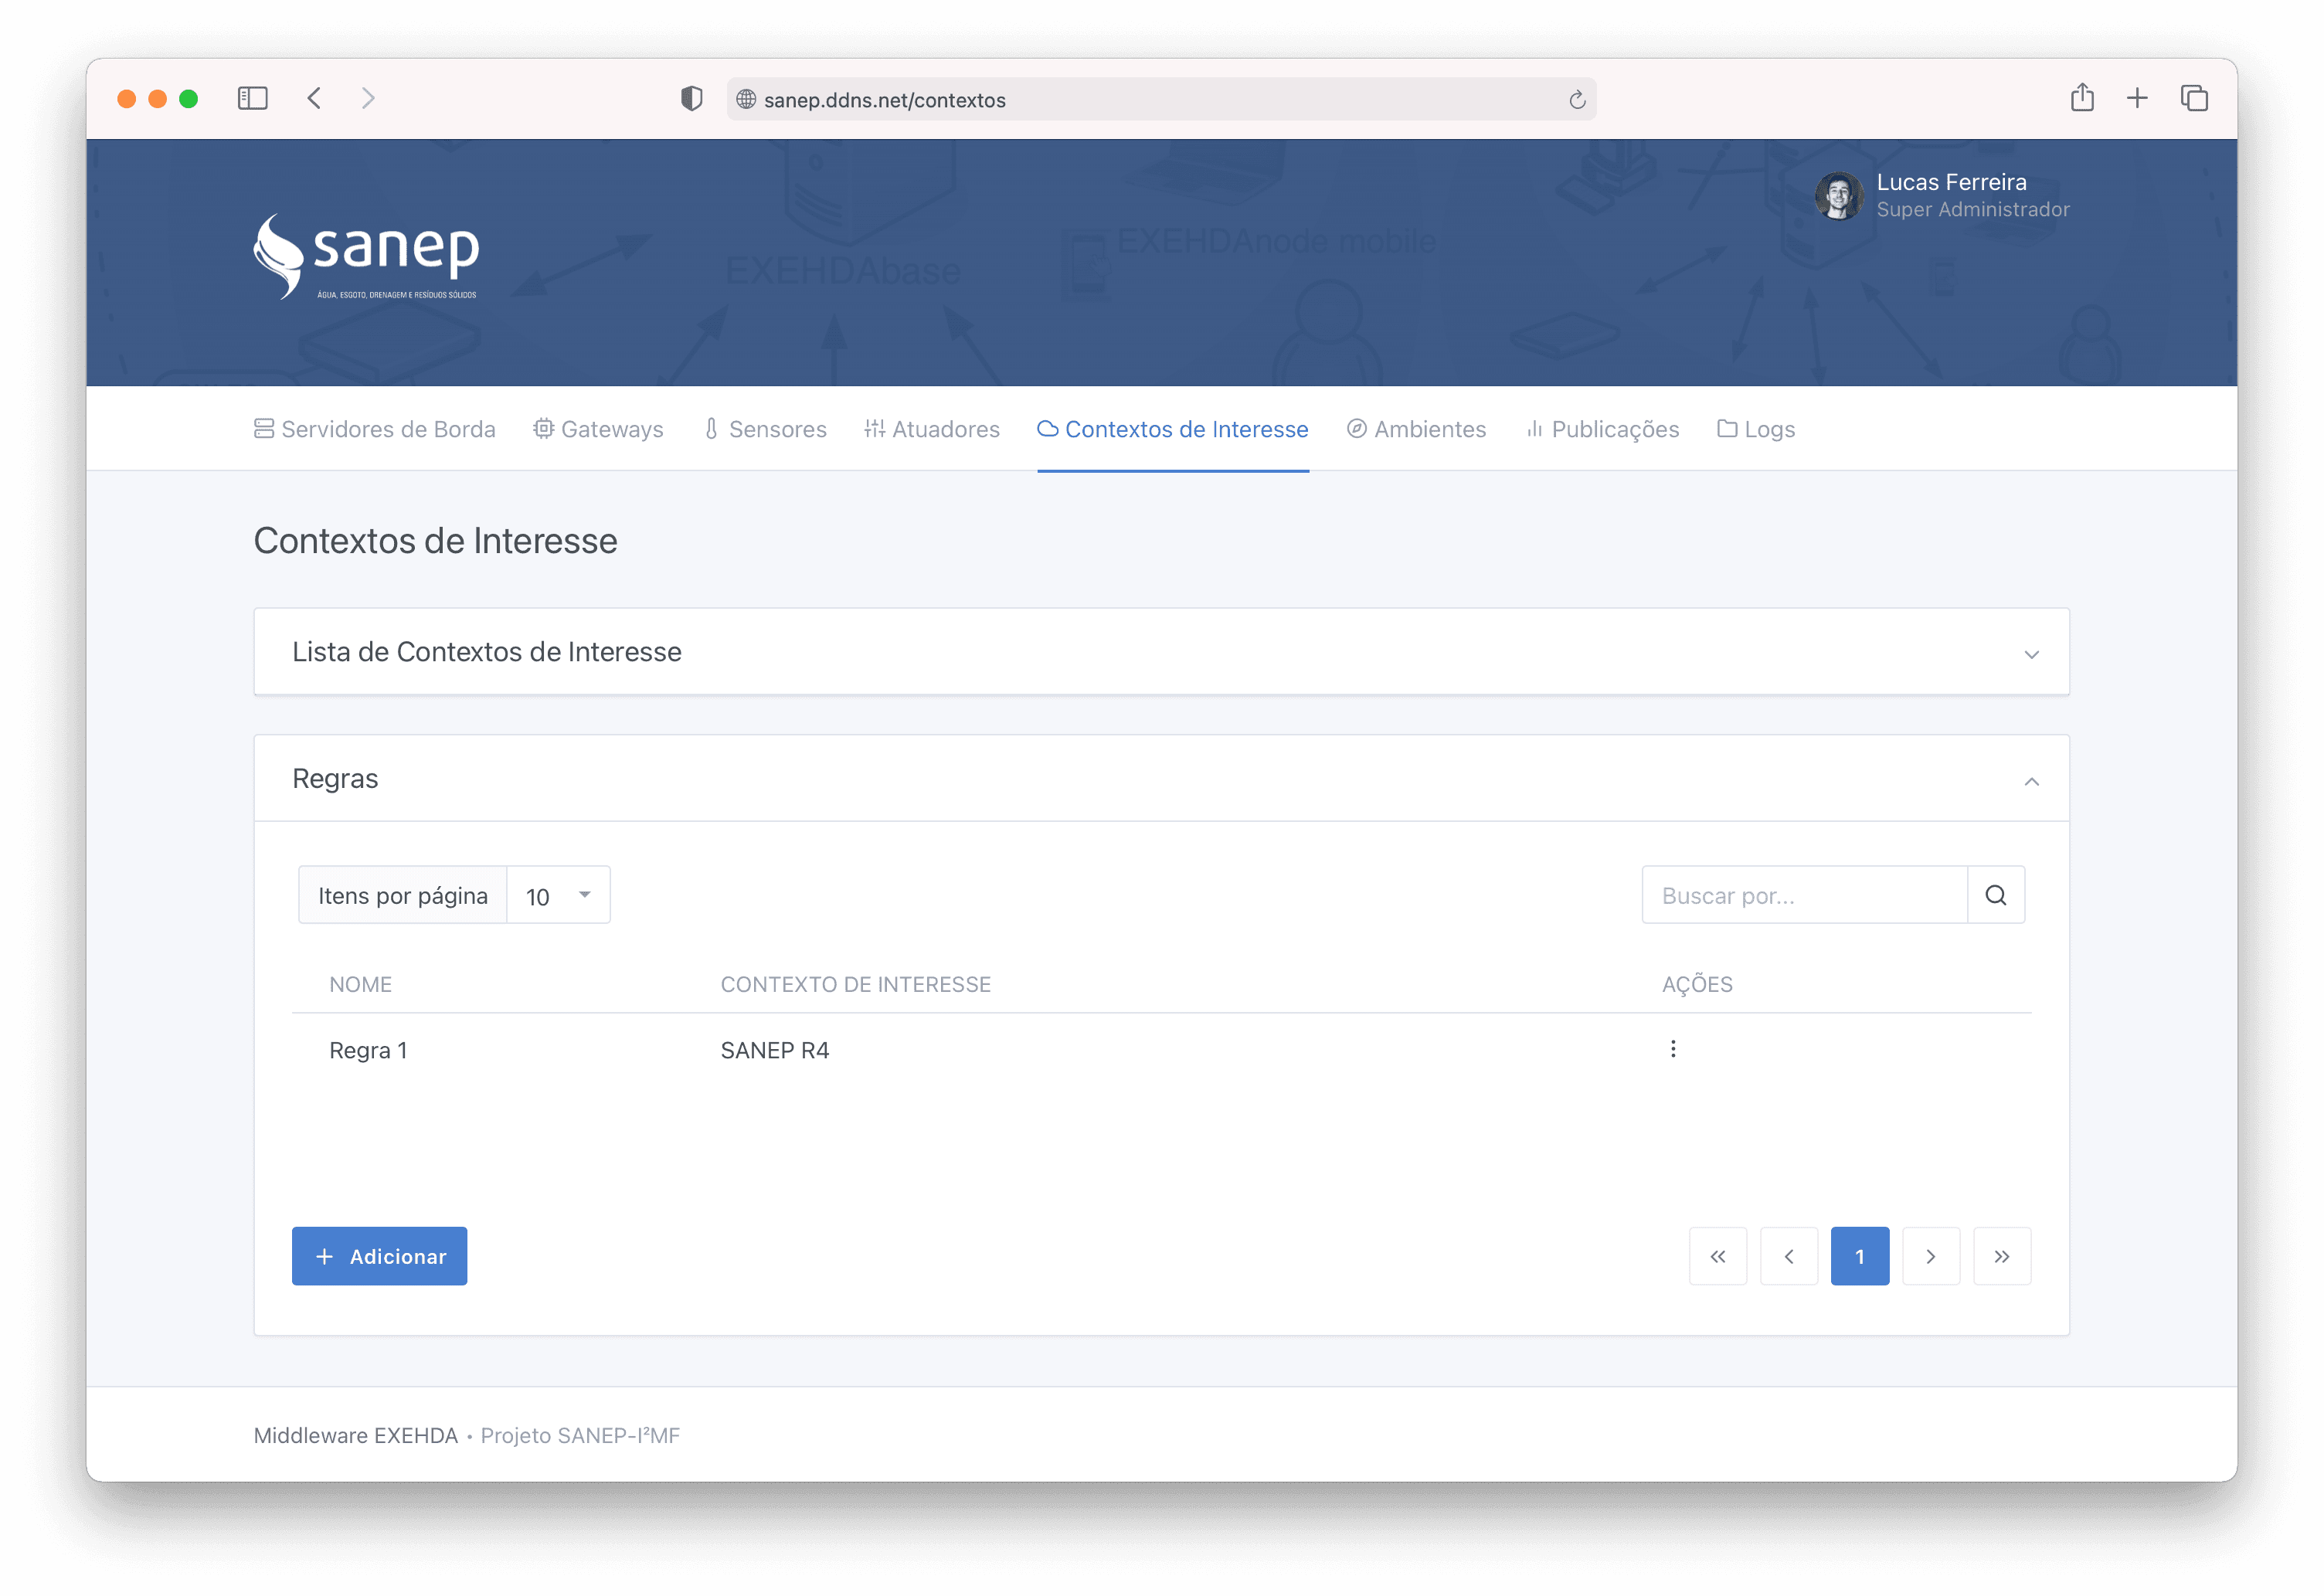Click Lucas Ferreira's profile avatar

click(x=1838, y=195)
